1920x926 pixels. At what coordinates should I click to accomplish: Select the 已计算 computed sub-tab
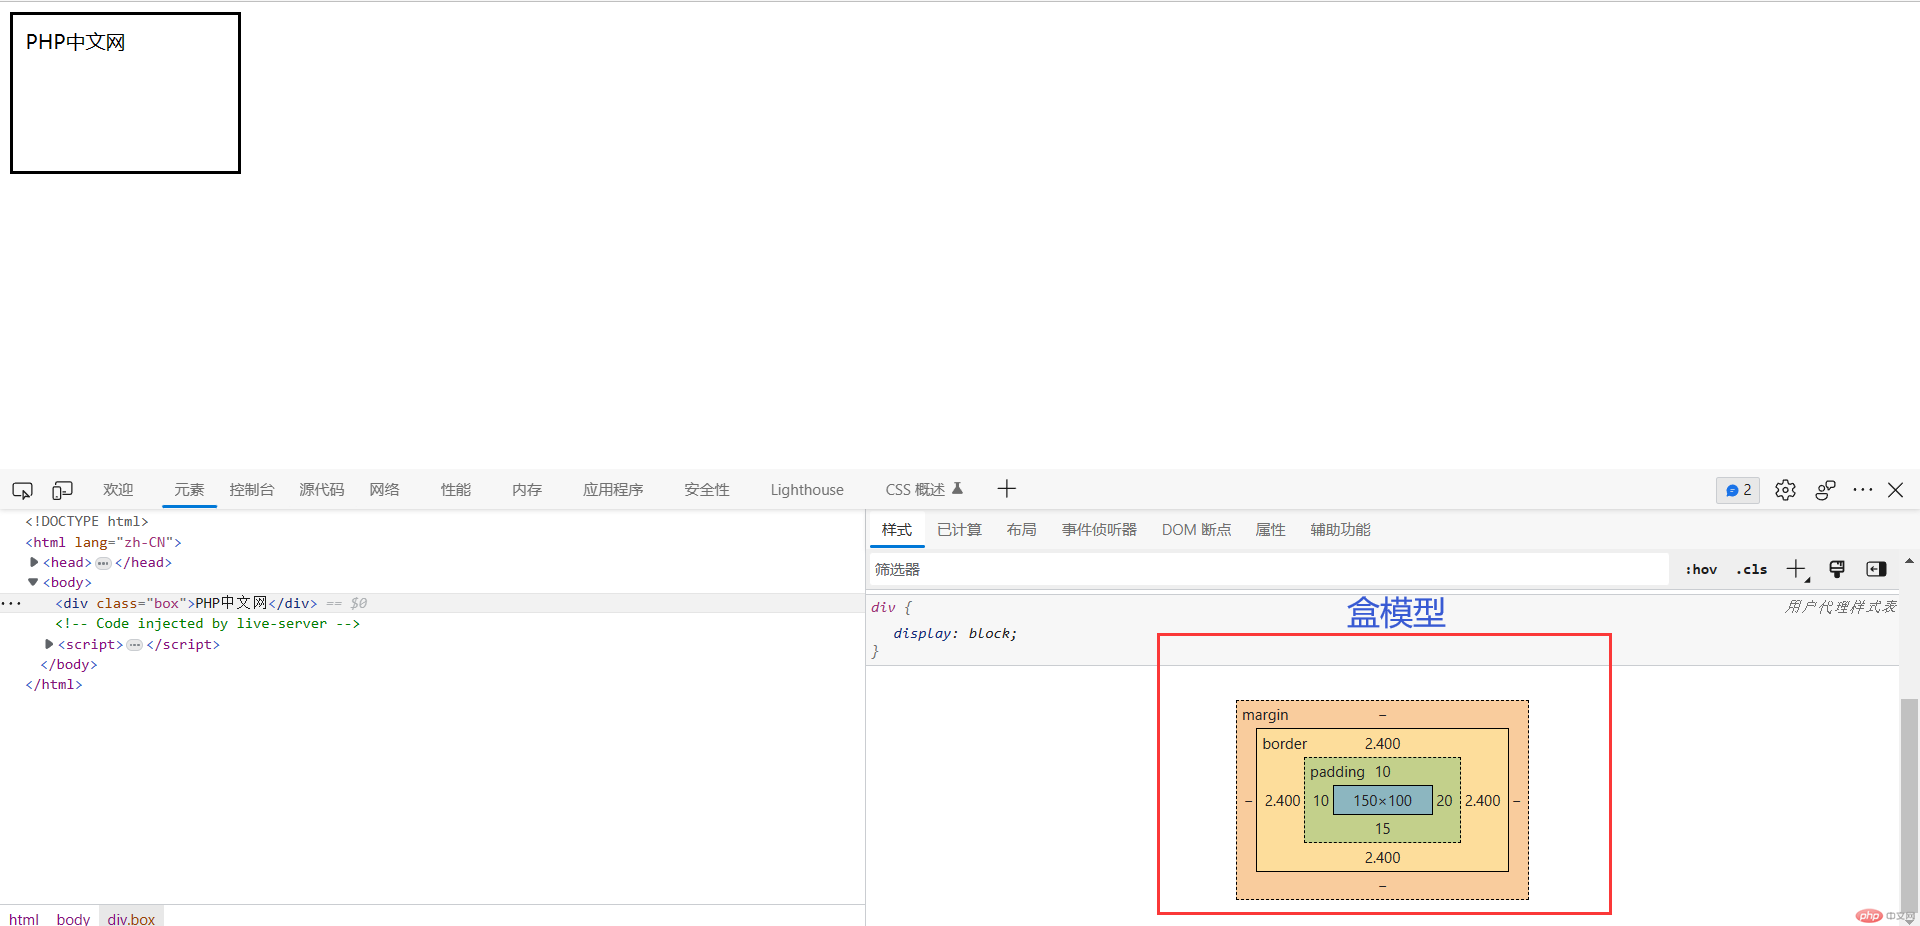tap(959, 530)
